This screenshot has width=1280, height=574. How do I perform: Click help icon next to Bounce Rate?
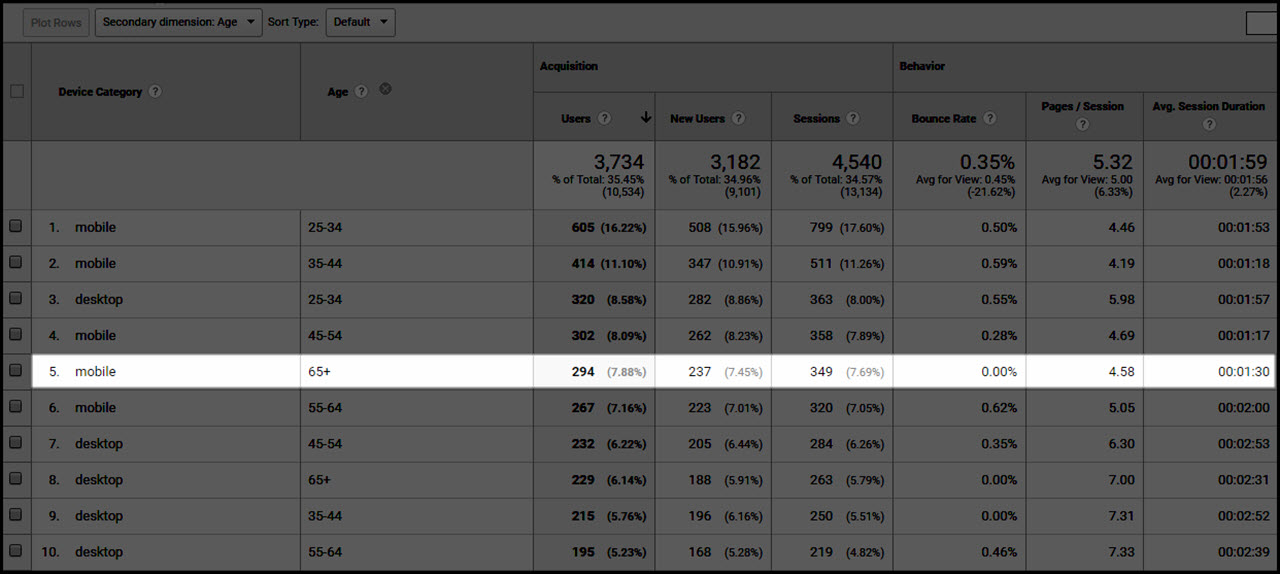(989, 118)
